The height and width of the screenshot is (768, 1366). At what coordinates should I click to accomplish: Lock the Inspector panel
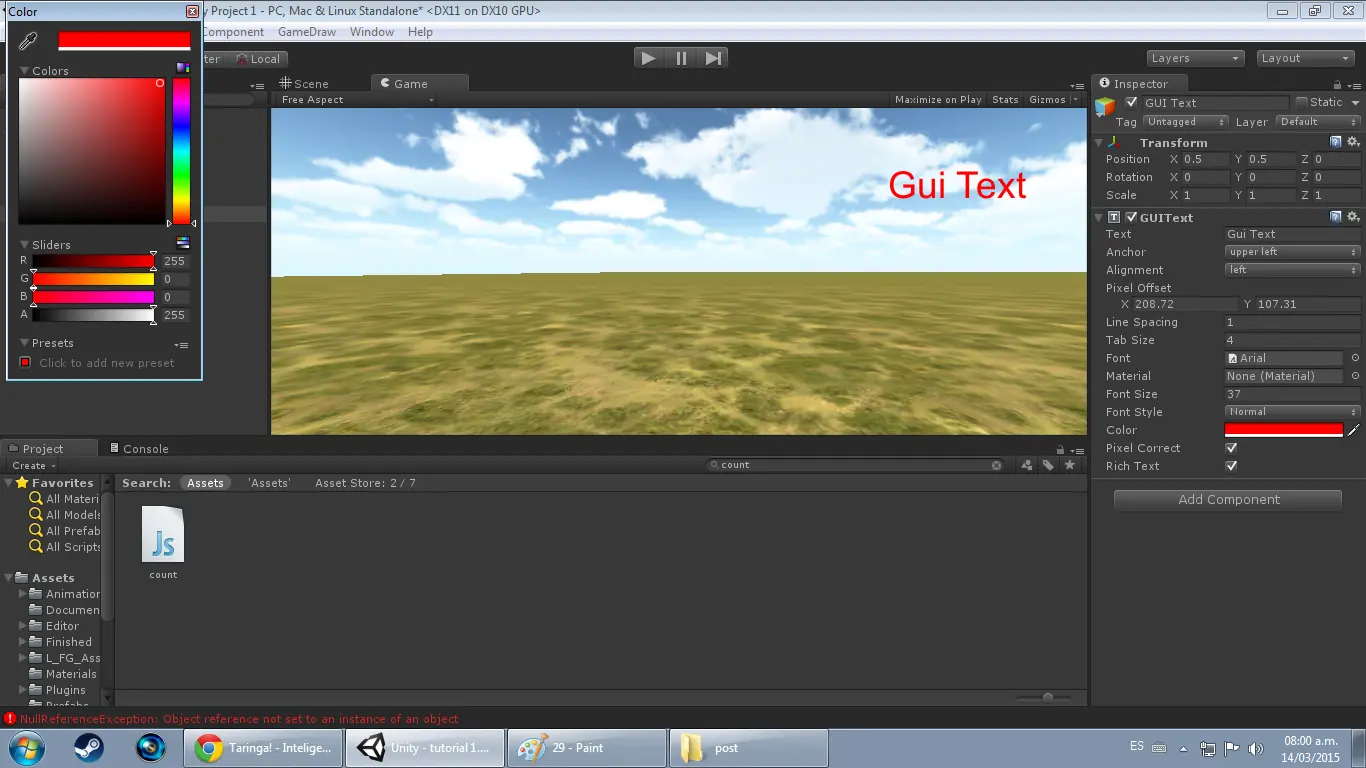pyautogui.click(x=1337, y=85)
